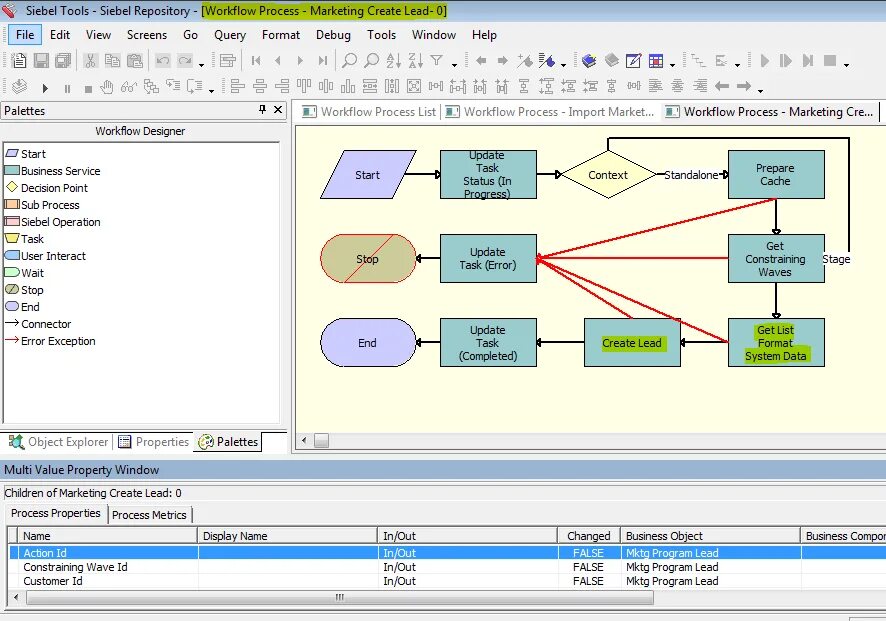
Task: Switch to Workflow Process - Import Market tab
Action: coord(550,112)
